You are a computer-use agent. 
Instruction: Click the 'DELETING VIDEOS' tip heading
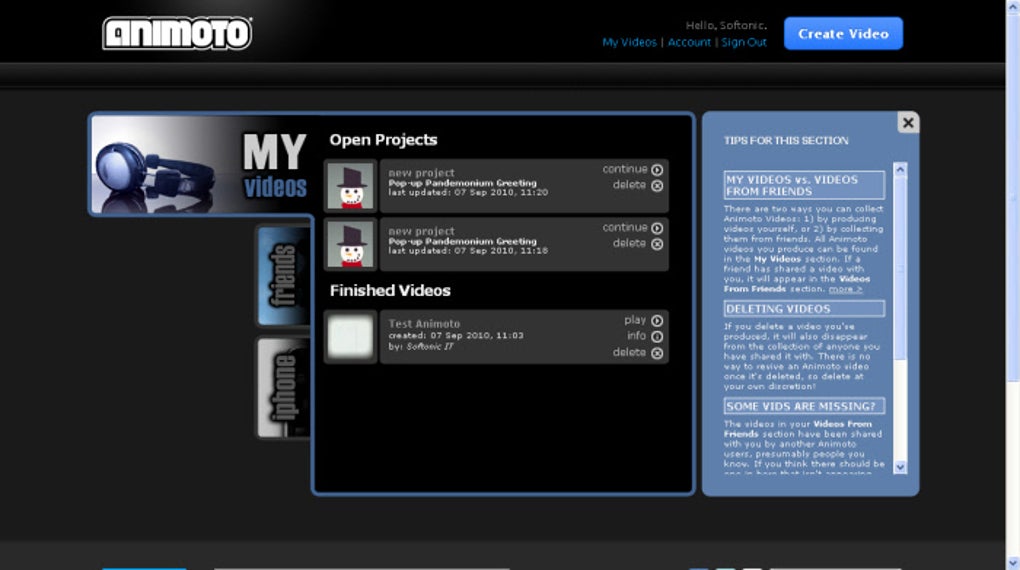coord(804,308)
